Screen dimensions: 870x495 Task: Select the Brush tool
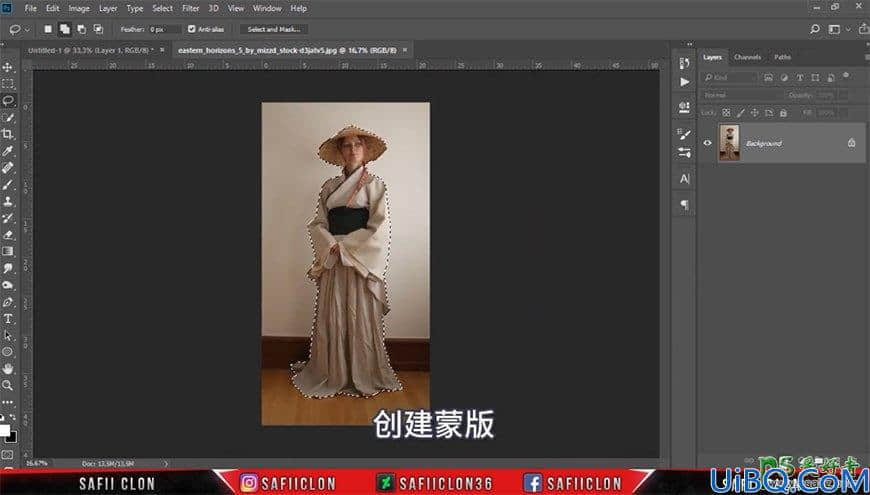tap(8, 184)
